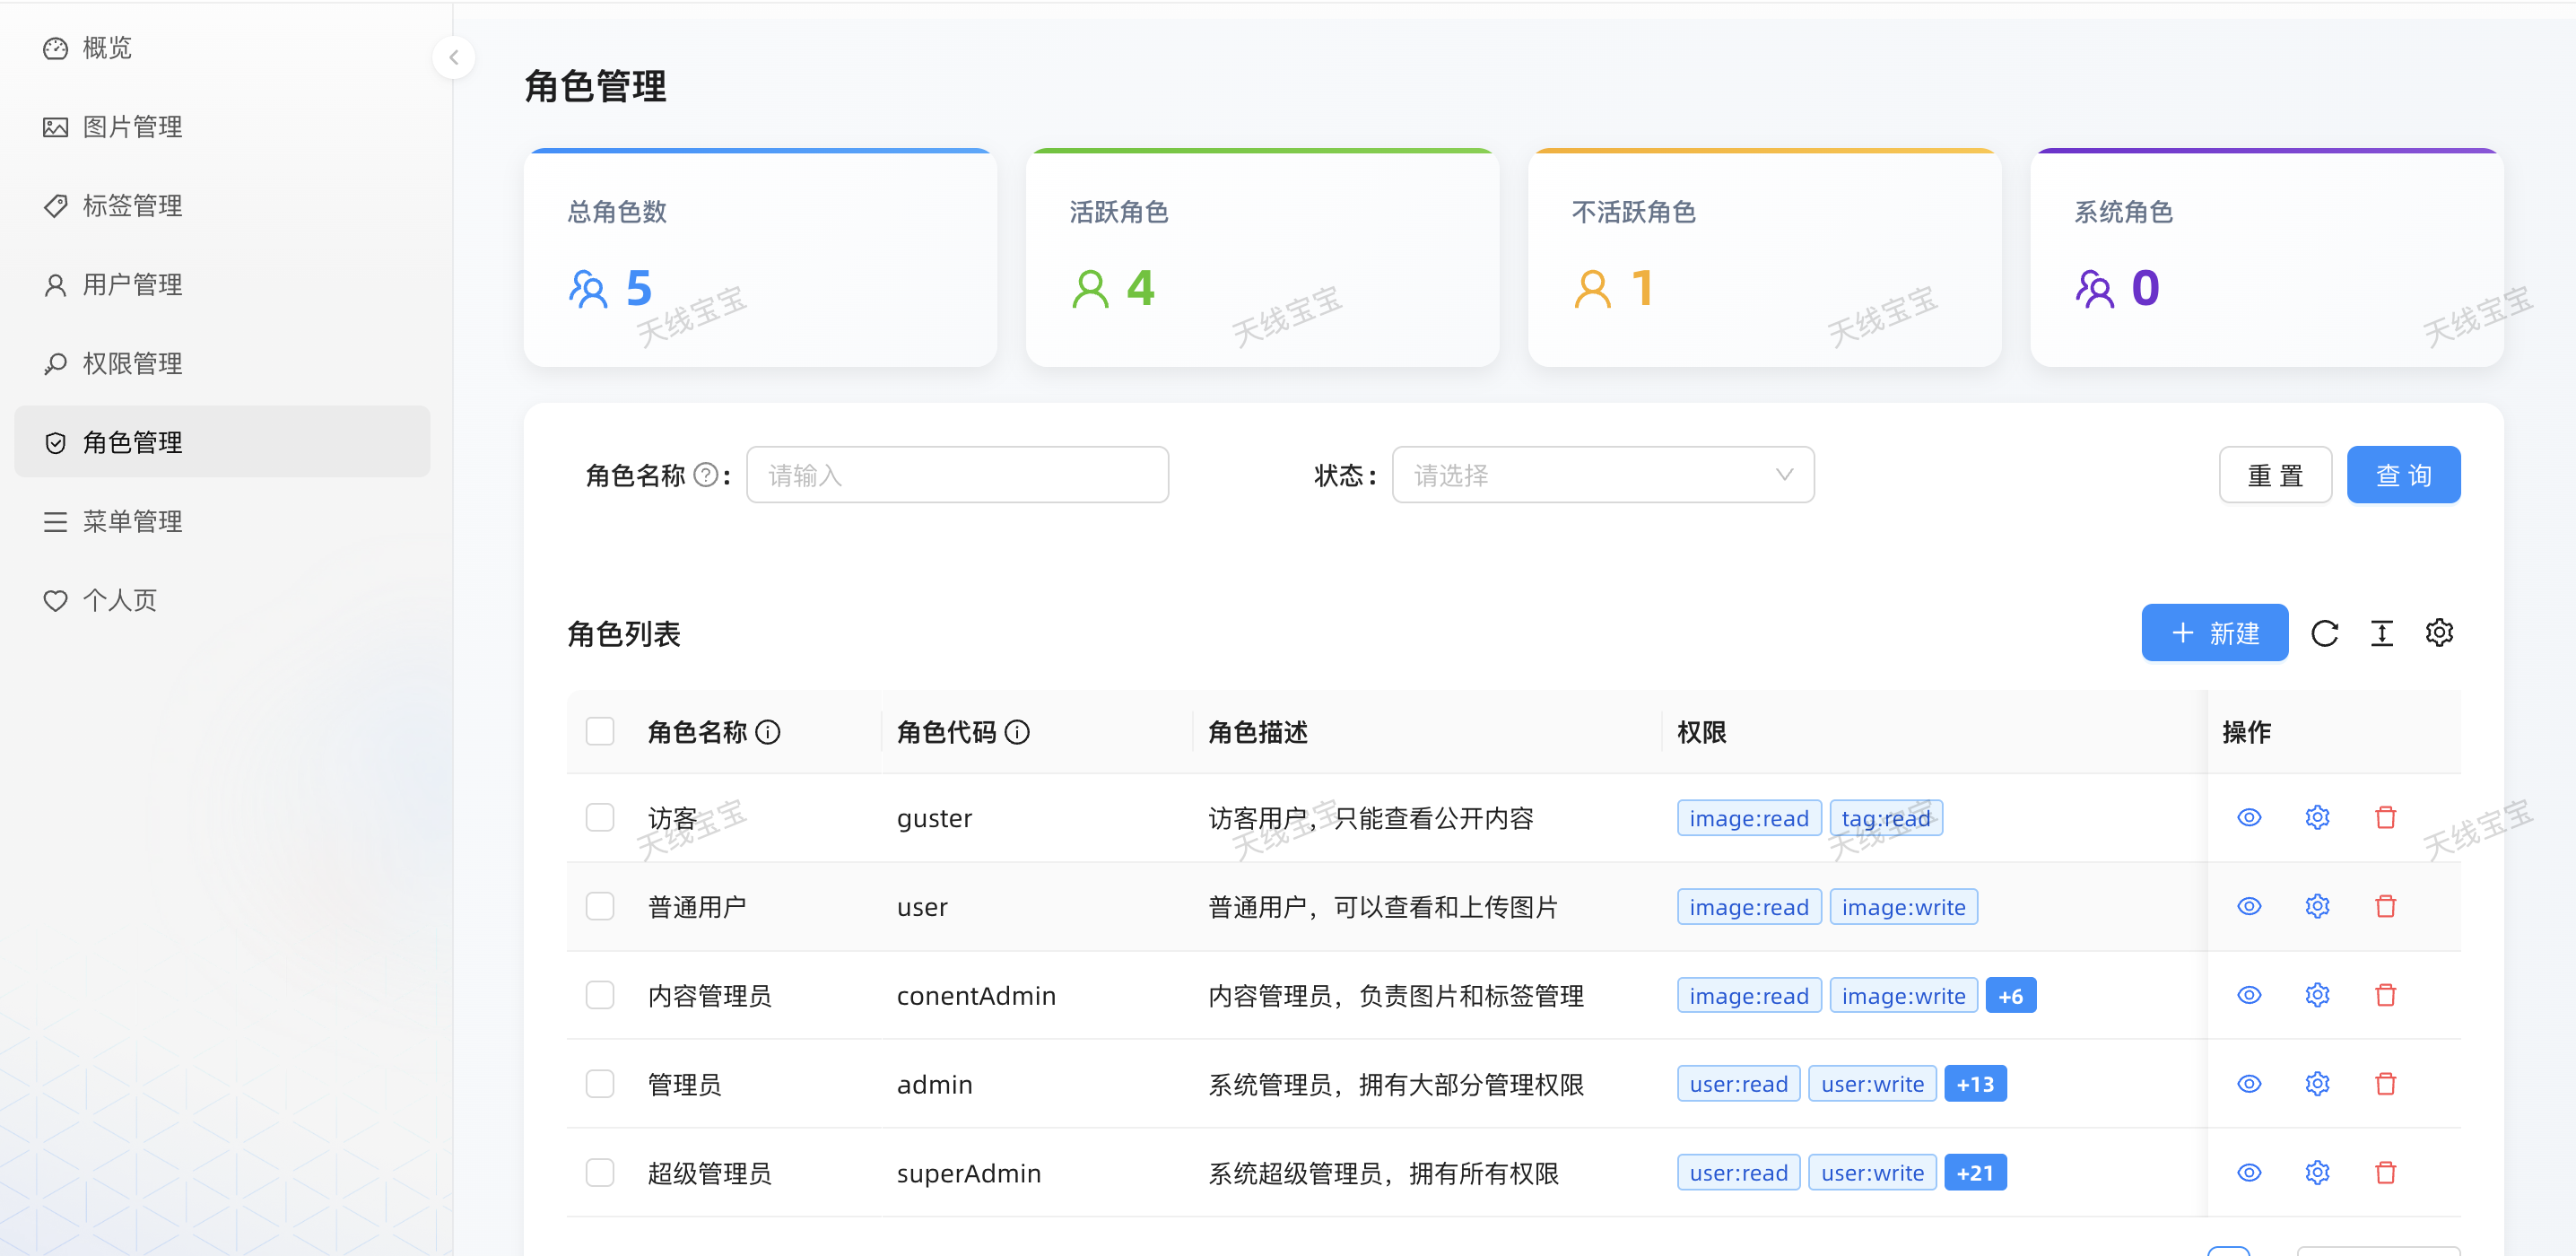
Task: Click the refresh icon beside 新建
Action: point(2323,633)
